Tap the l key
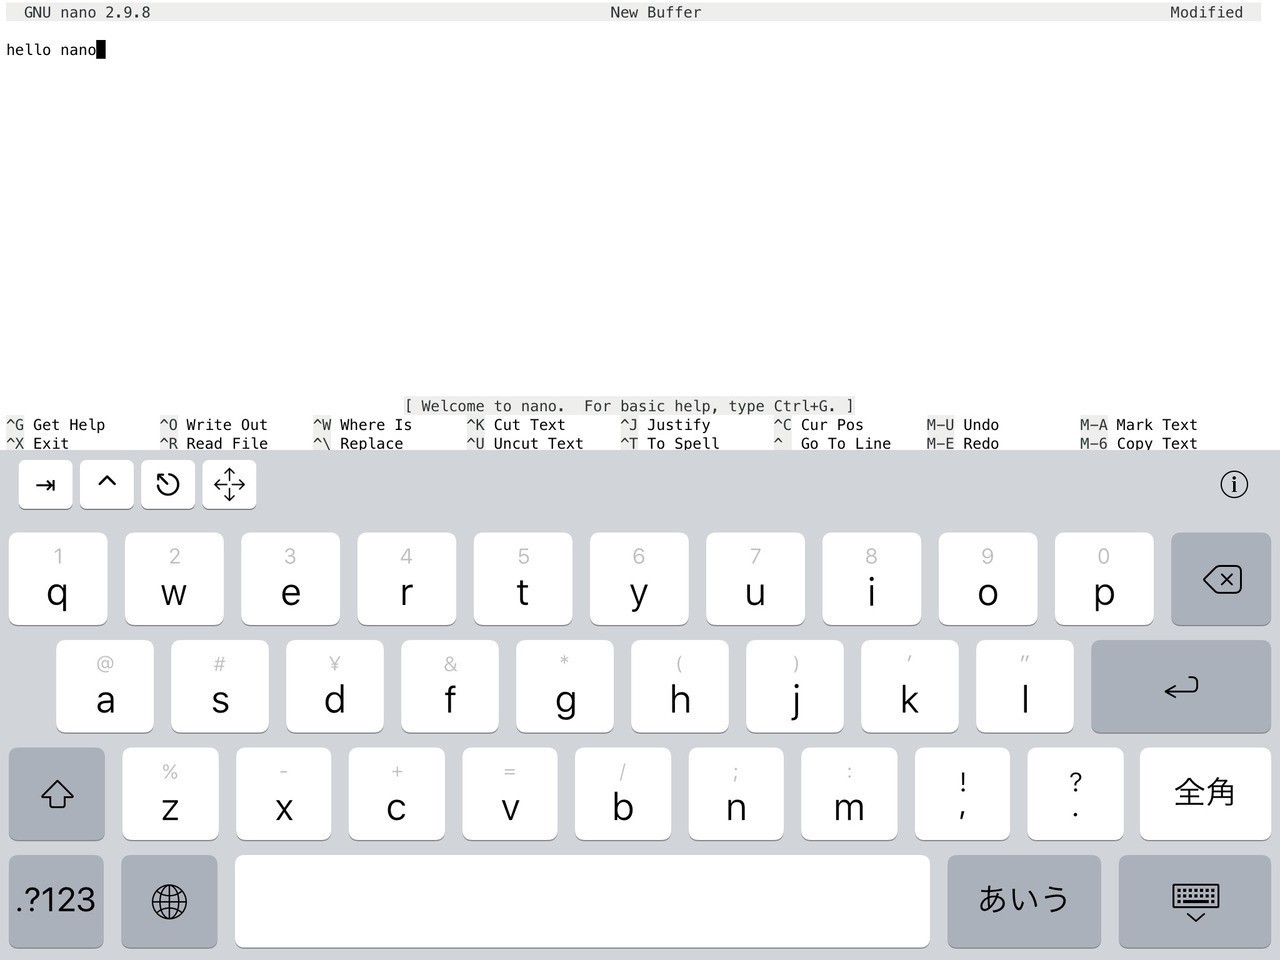The height and width of the screenshot is (960, 1280). tap(1025, 687)
